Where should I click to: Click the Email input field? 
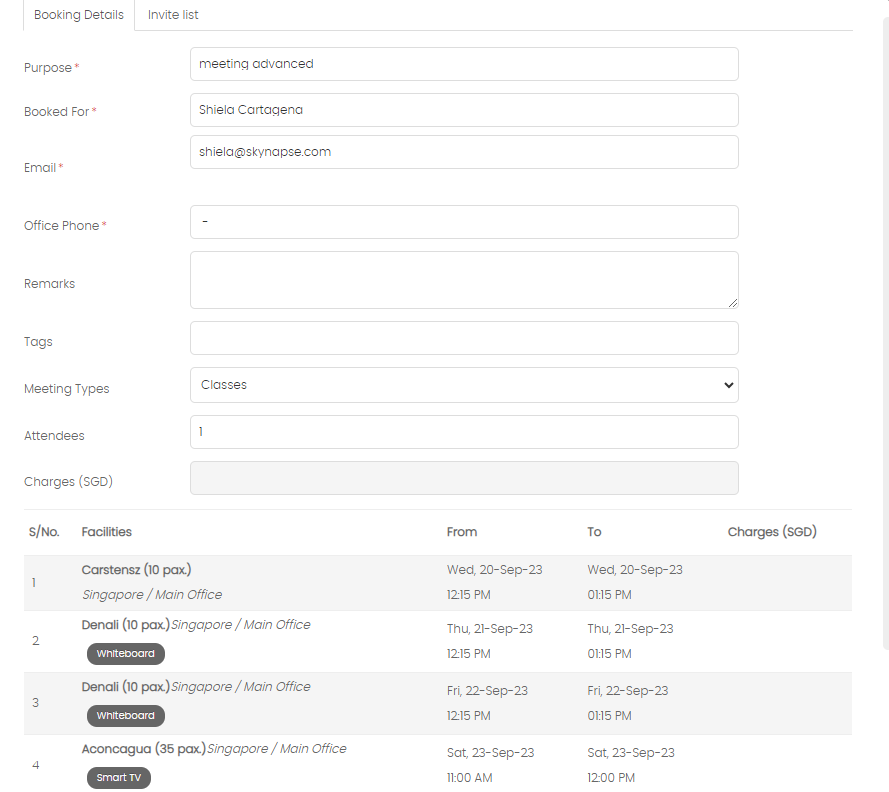point(464,152)
